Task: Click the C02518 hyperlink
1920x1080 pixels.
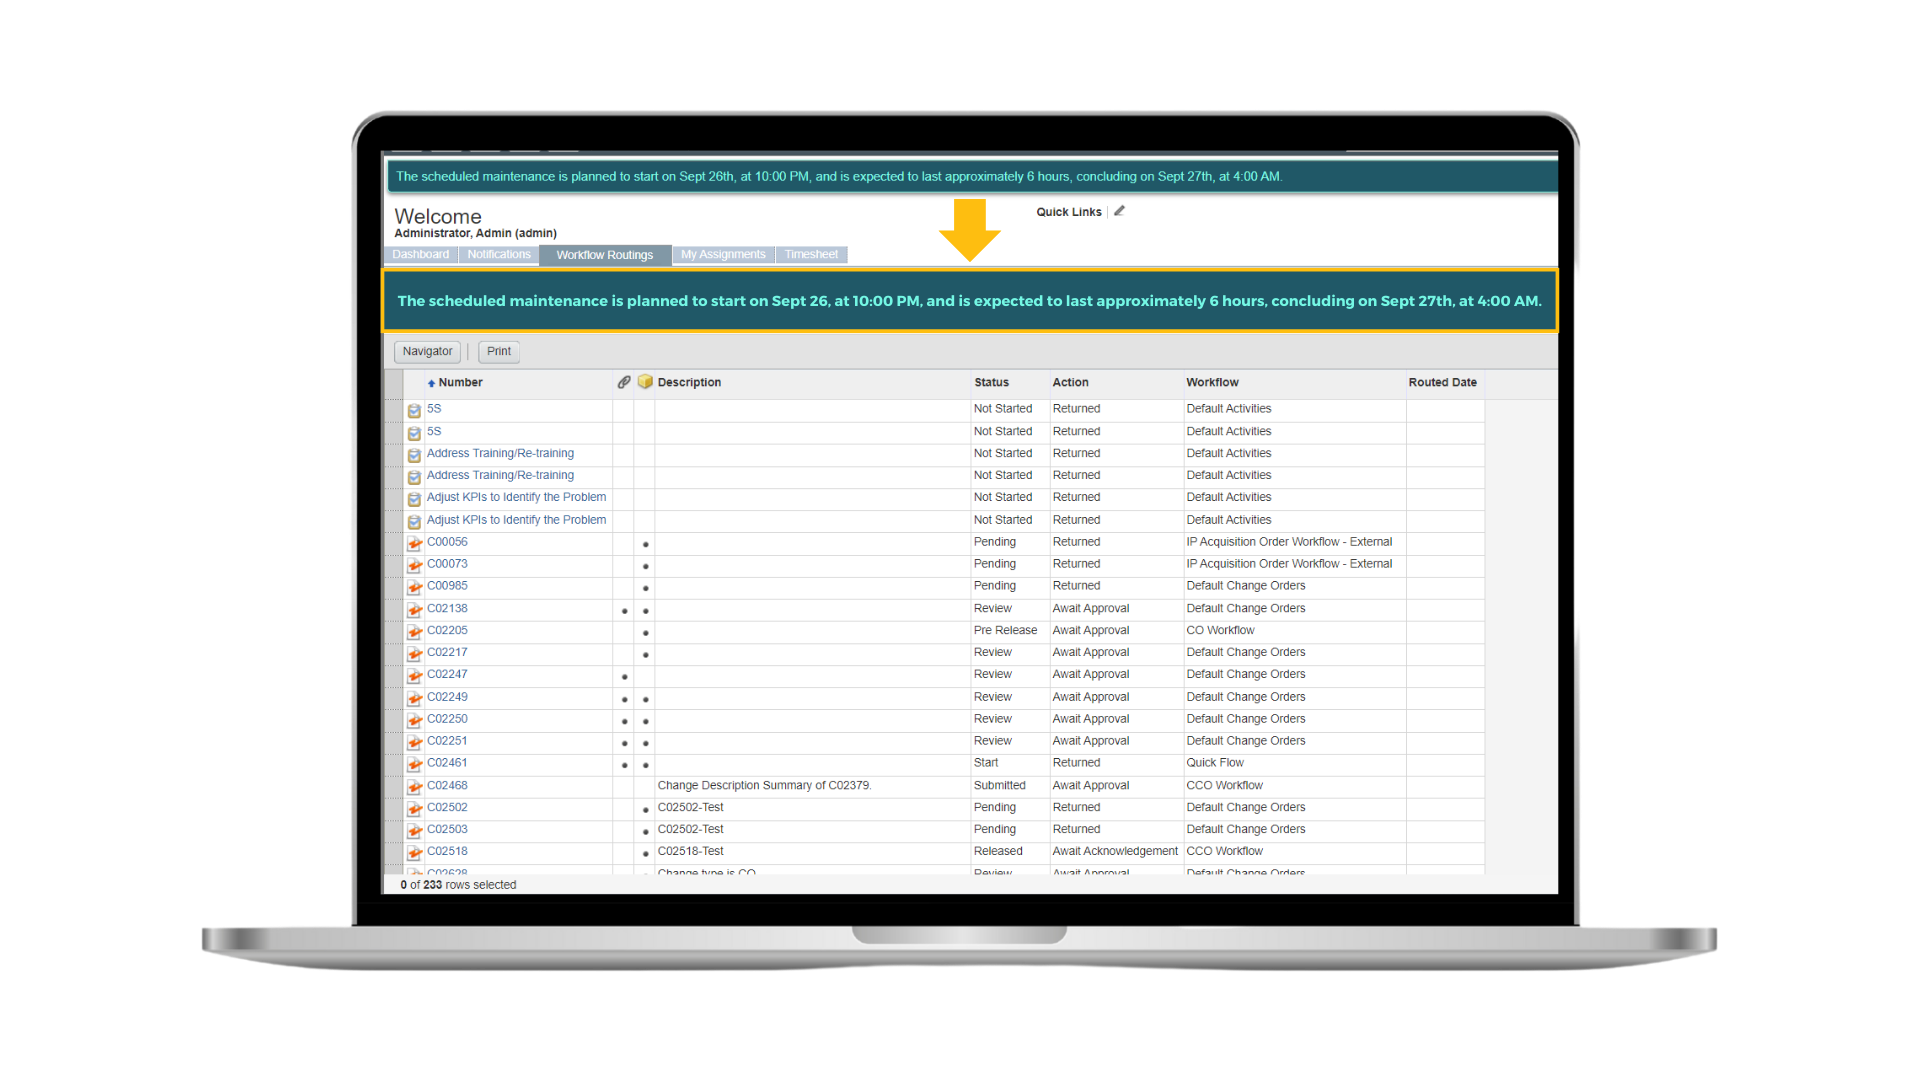Action: point(448,851)
